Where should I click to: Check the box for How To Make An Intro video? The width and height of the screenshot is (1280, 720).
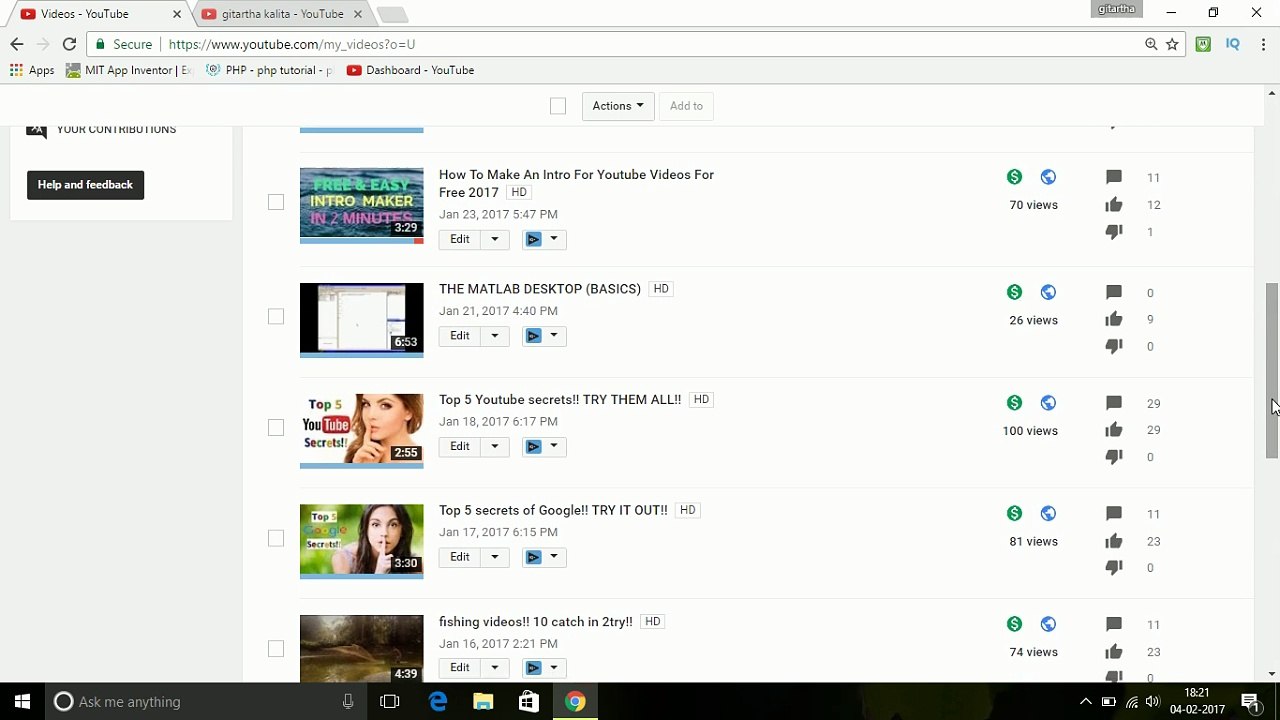pos(276,202)
